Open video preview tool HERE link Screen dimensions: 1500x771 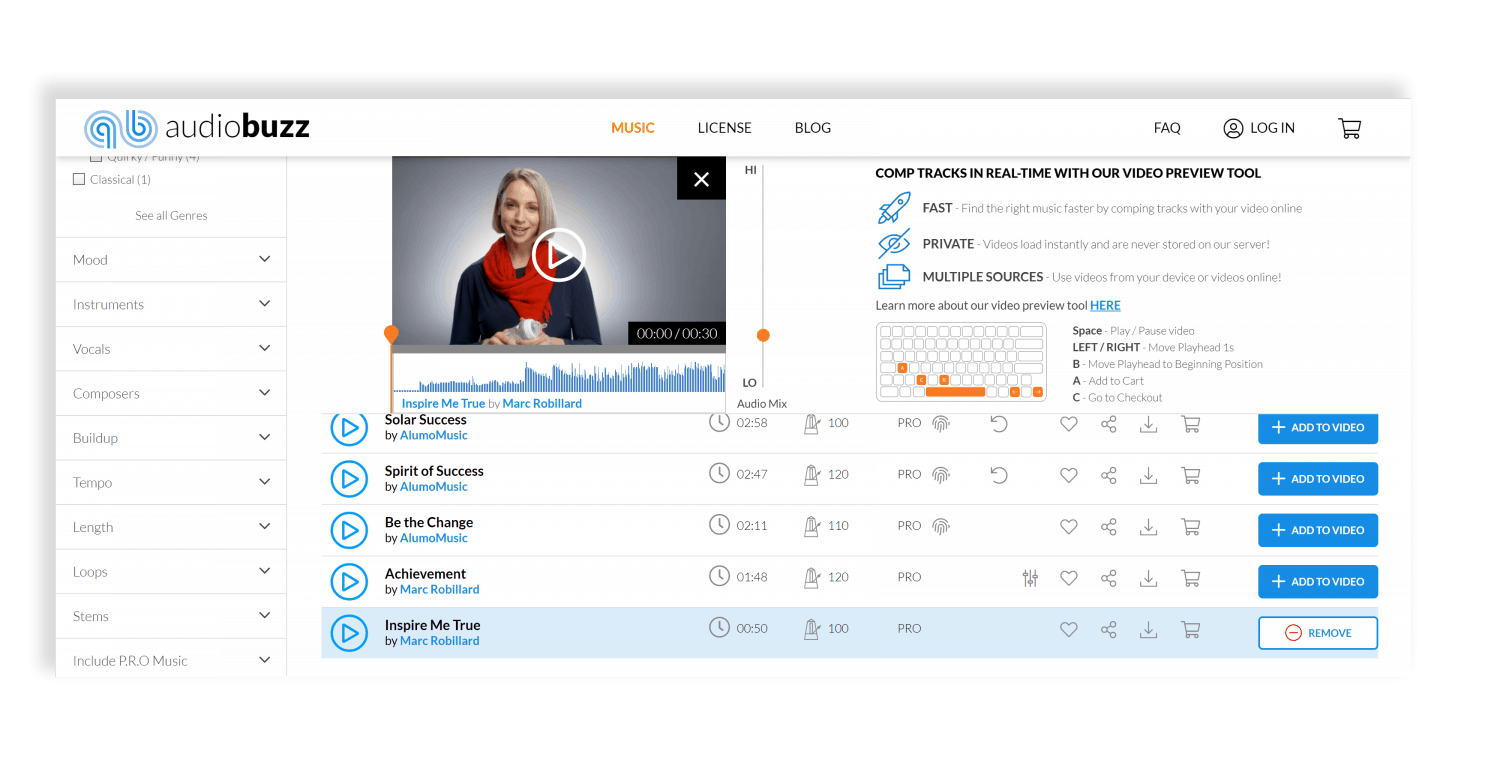pyautogui.click(x=1105, y=306)
